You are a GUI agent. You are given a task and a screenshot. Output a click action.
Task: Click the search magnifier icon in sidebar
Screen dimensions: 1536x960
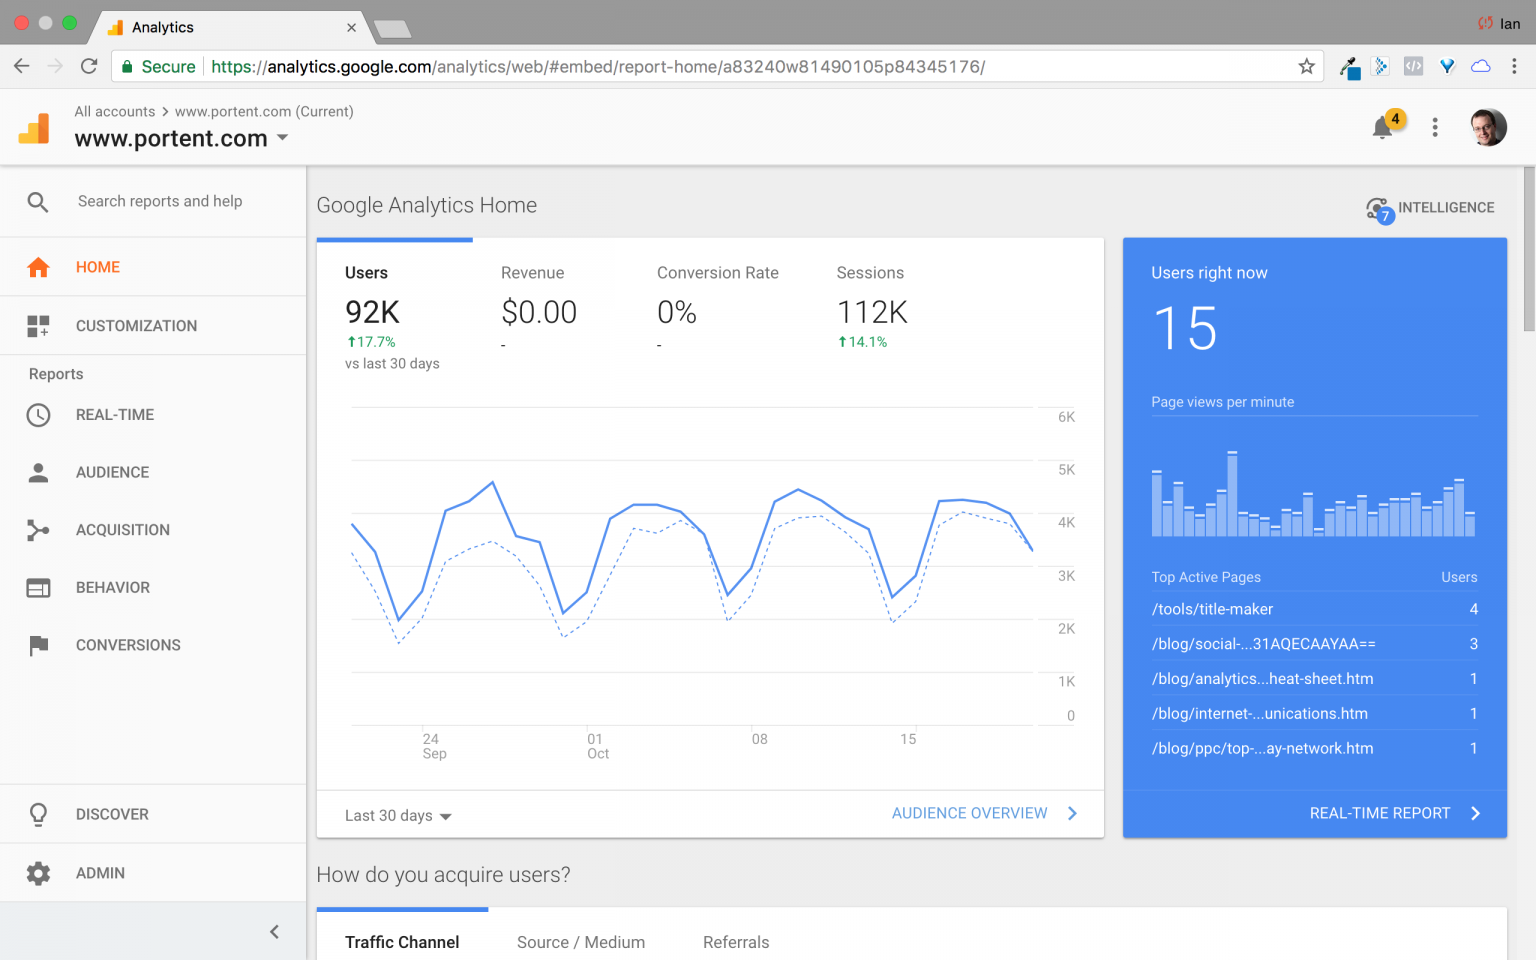[38, 202]
